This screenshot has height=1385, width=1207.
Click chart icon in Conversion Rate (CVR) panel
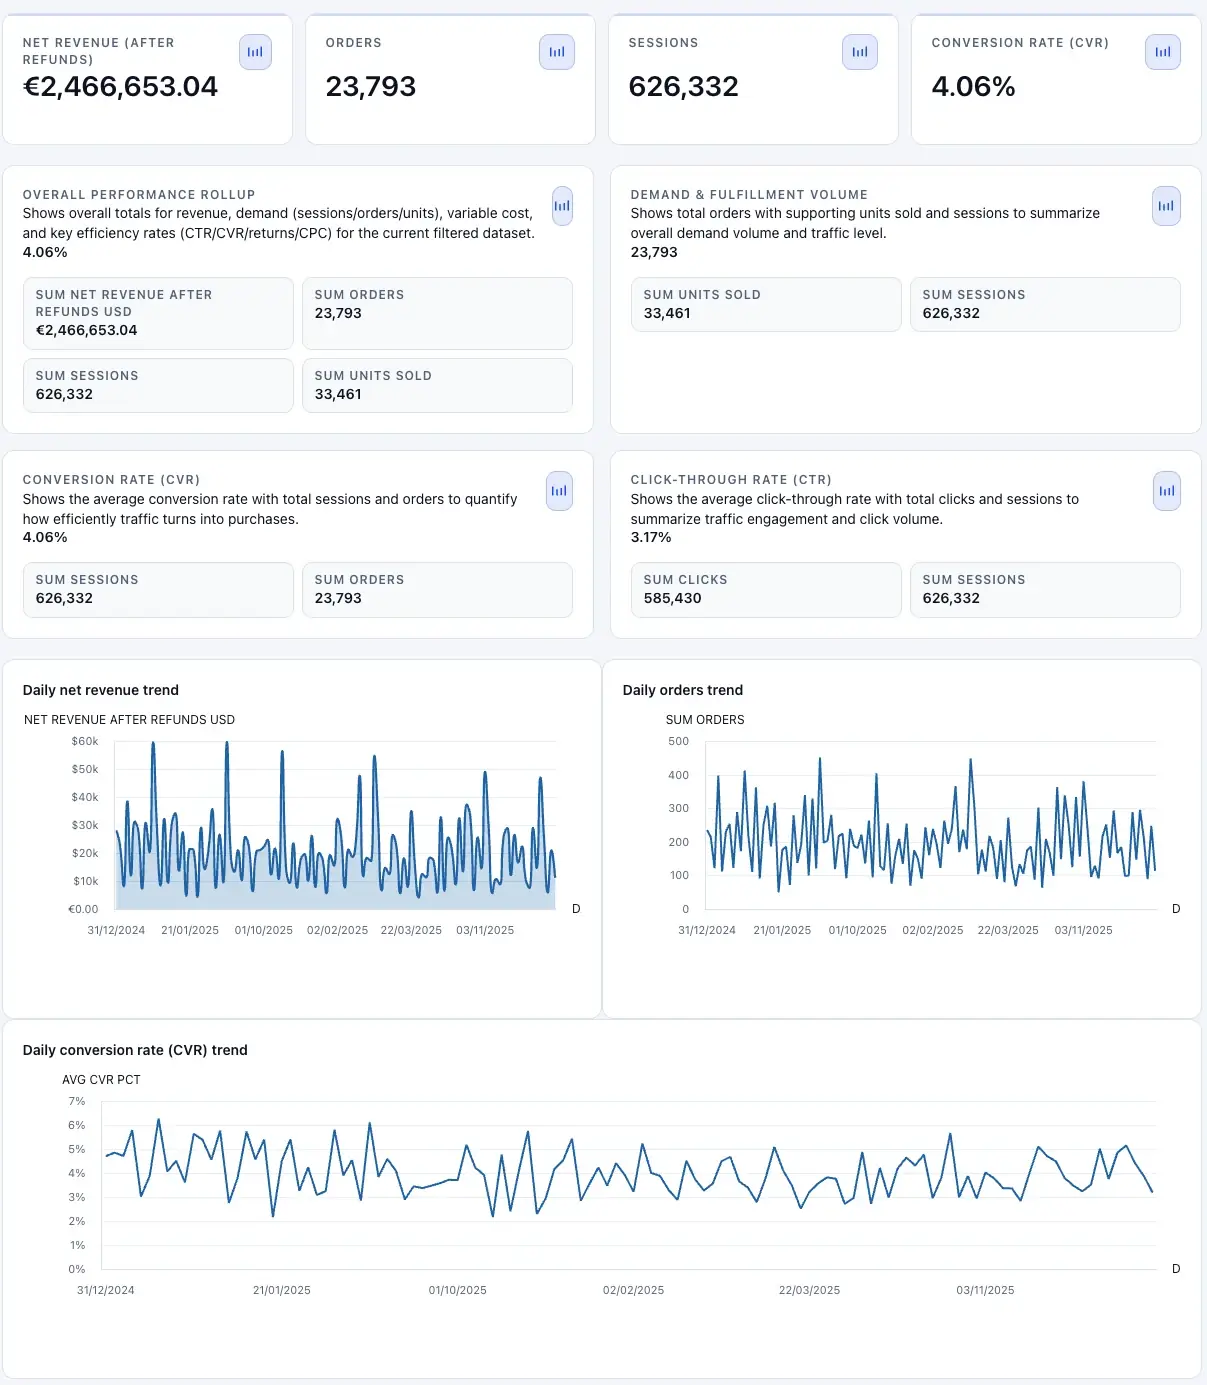[x=559, y=491]
